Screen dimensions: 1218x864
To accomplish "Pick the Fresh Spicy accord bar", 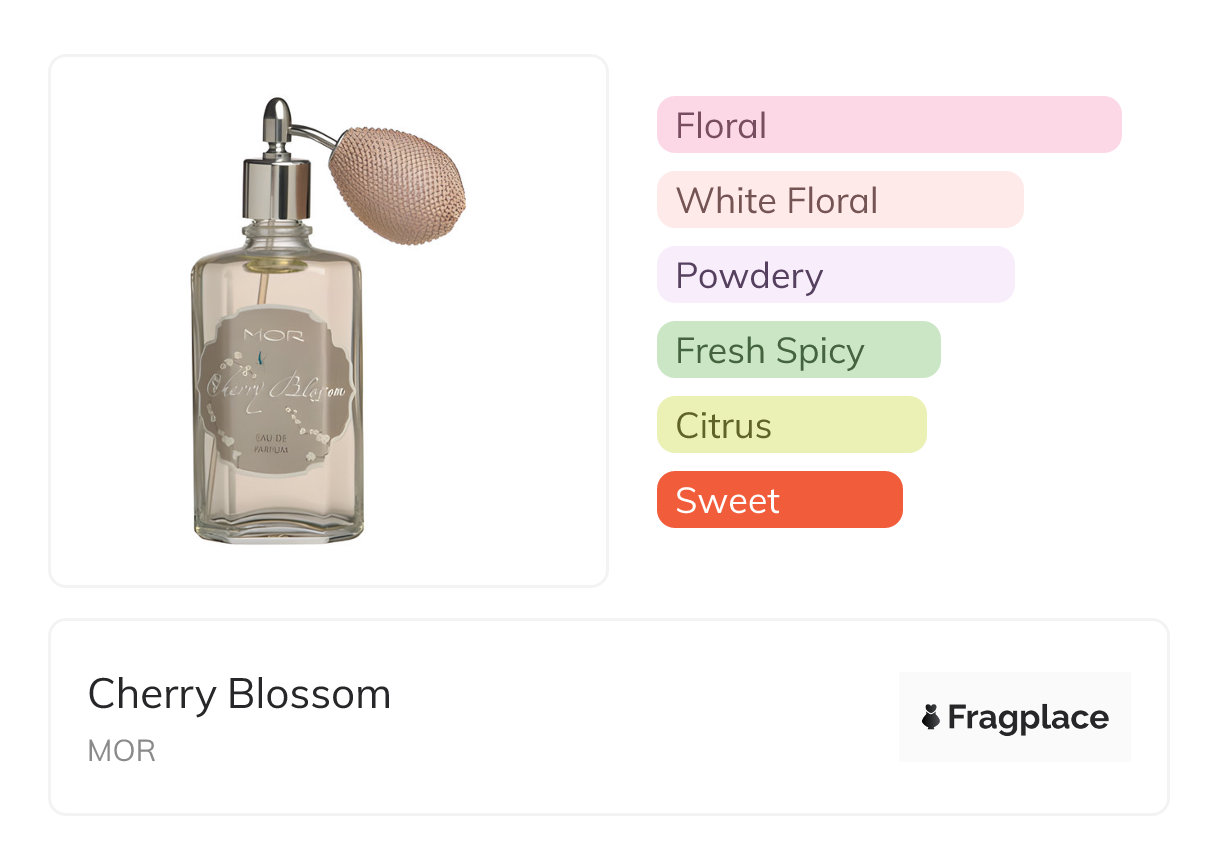I will [798, 350].
